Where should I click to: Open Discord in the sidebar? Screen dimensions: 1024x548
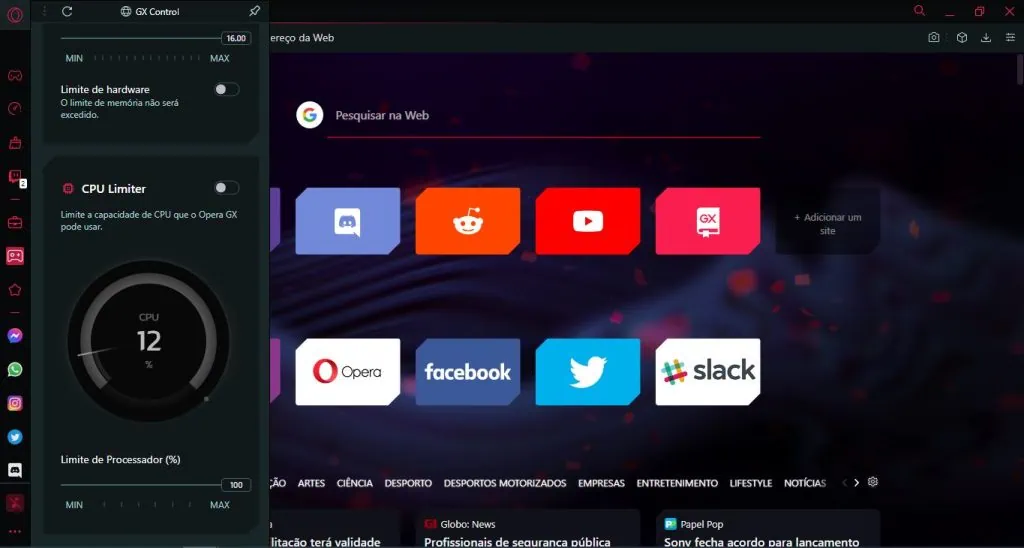click(x=15, y=470)
